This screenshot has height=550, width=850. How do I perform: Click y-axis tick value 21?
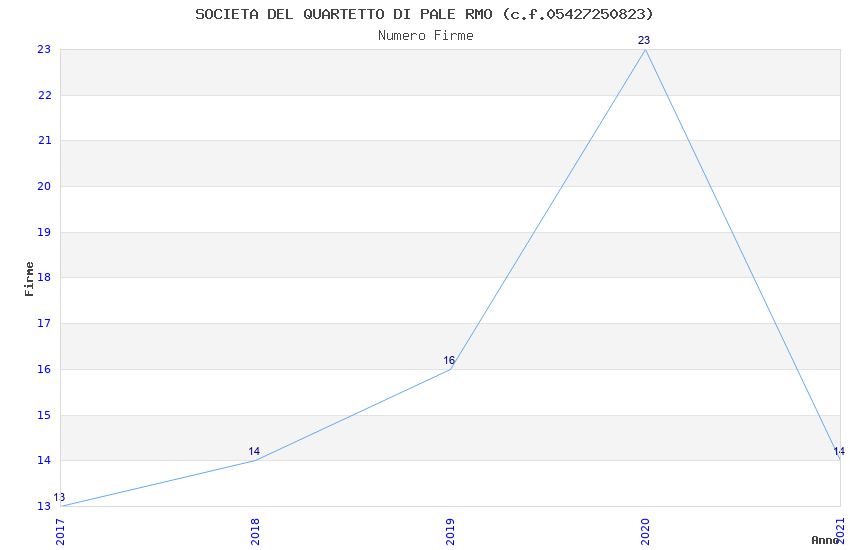[x=44, y=140]
